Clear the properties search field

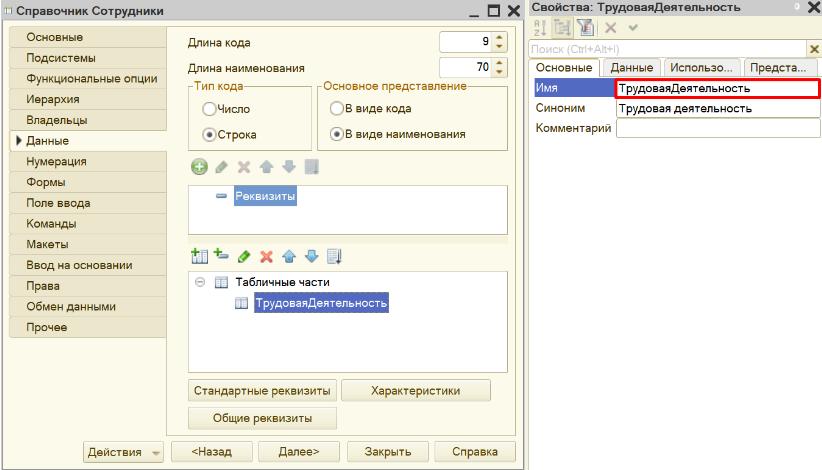pos(814,49)
